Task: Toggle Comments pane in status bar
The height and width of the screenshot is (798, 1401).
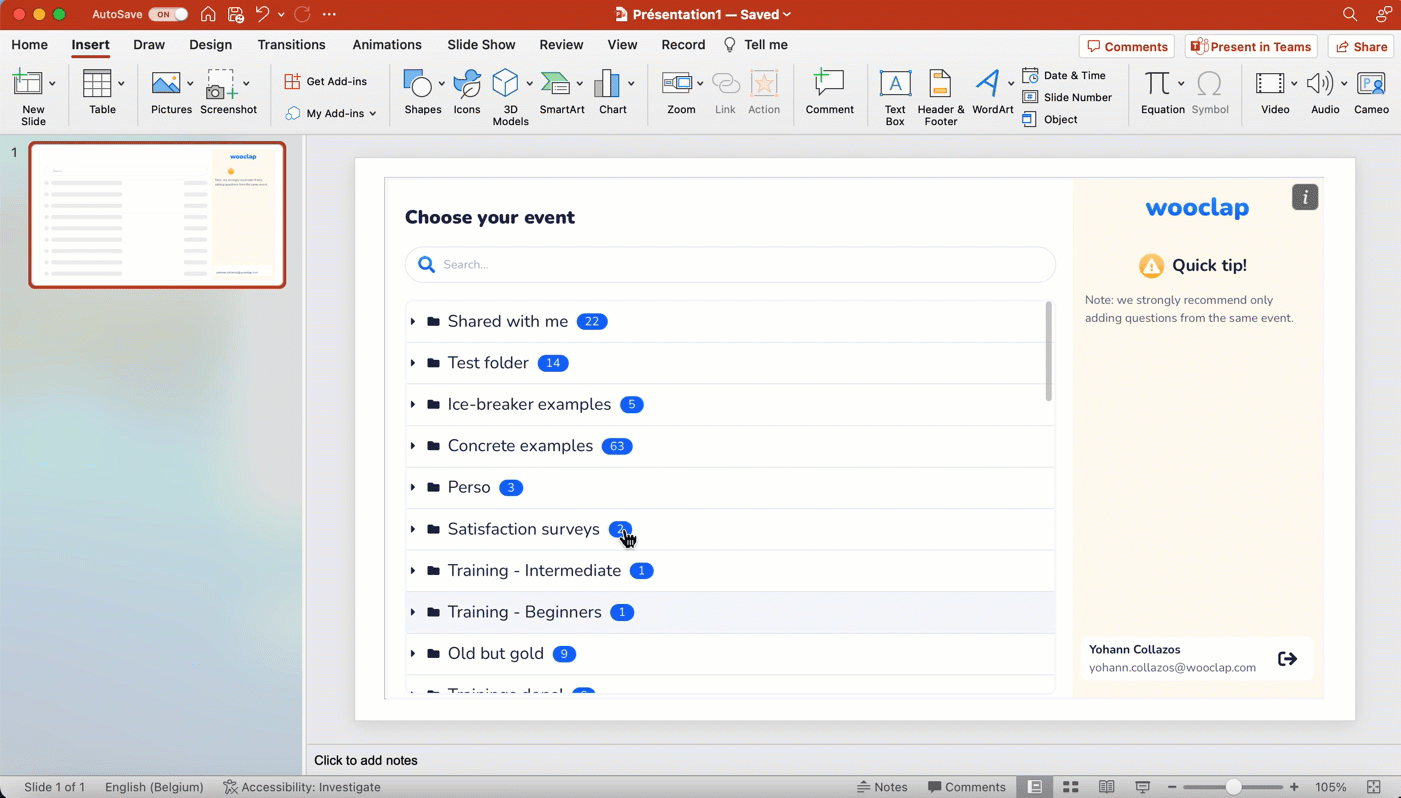Action: 966,787
